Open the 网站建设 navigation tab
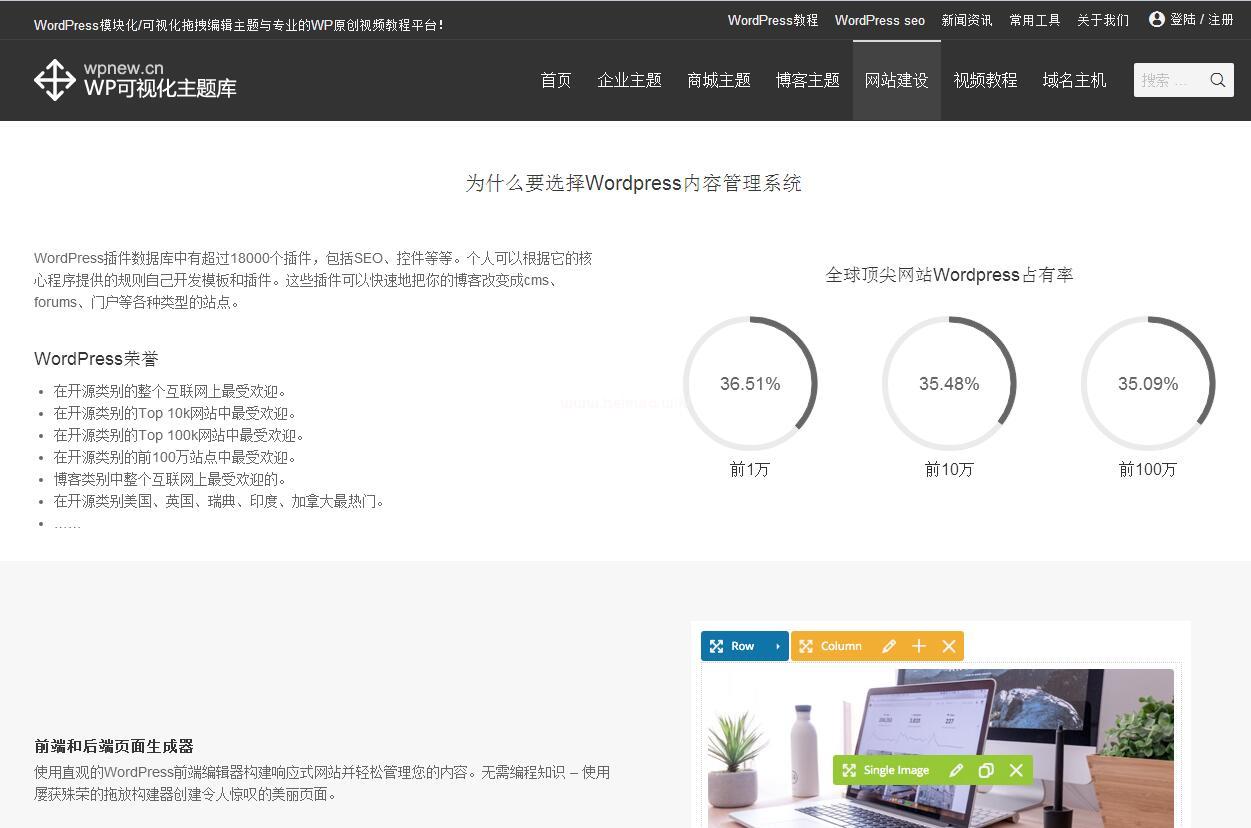The image size is (1251, 828). click(x=896, y=80)
